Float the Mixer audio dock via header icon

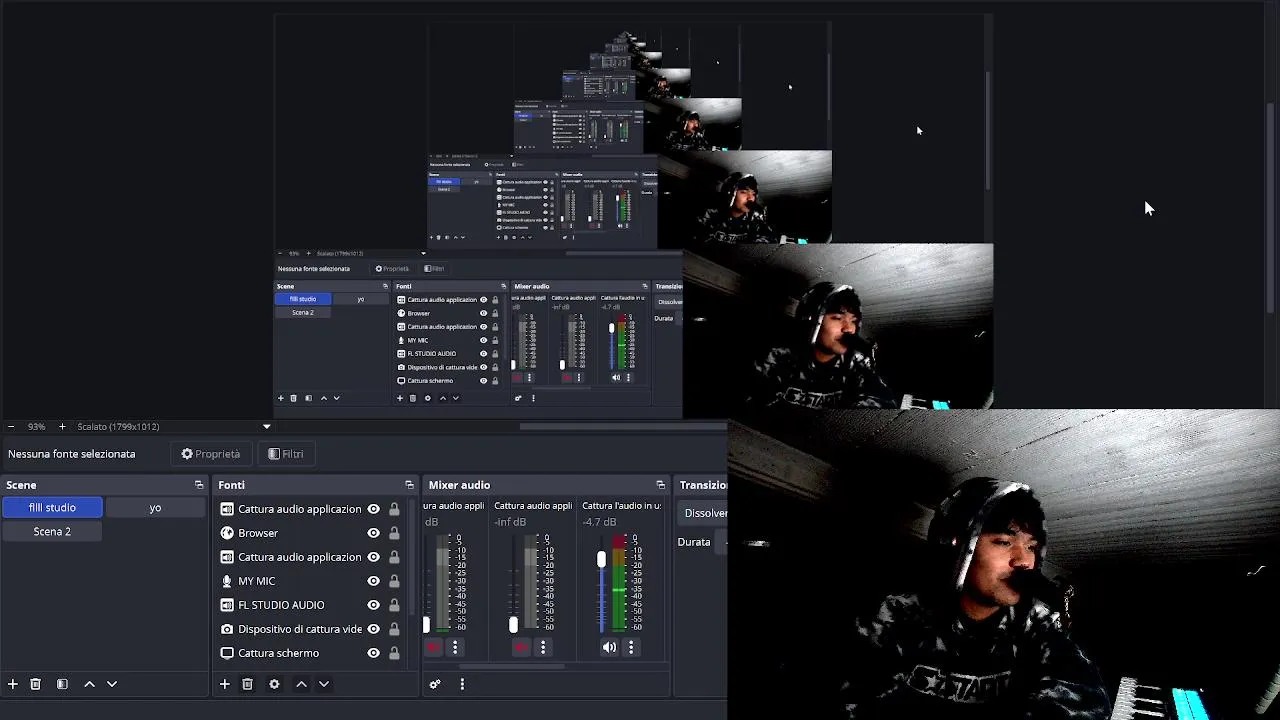(x=660, y=485)
